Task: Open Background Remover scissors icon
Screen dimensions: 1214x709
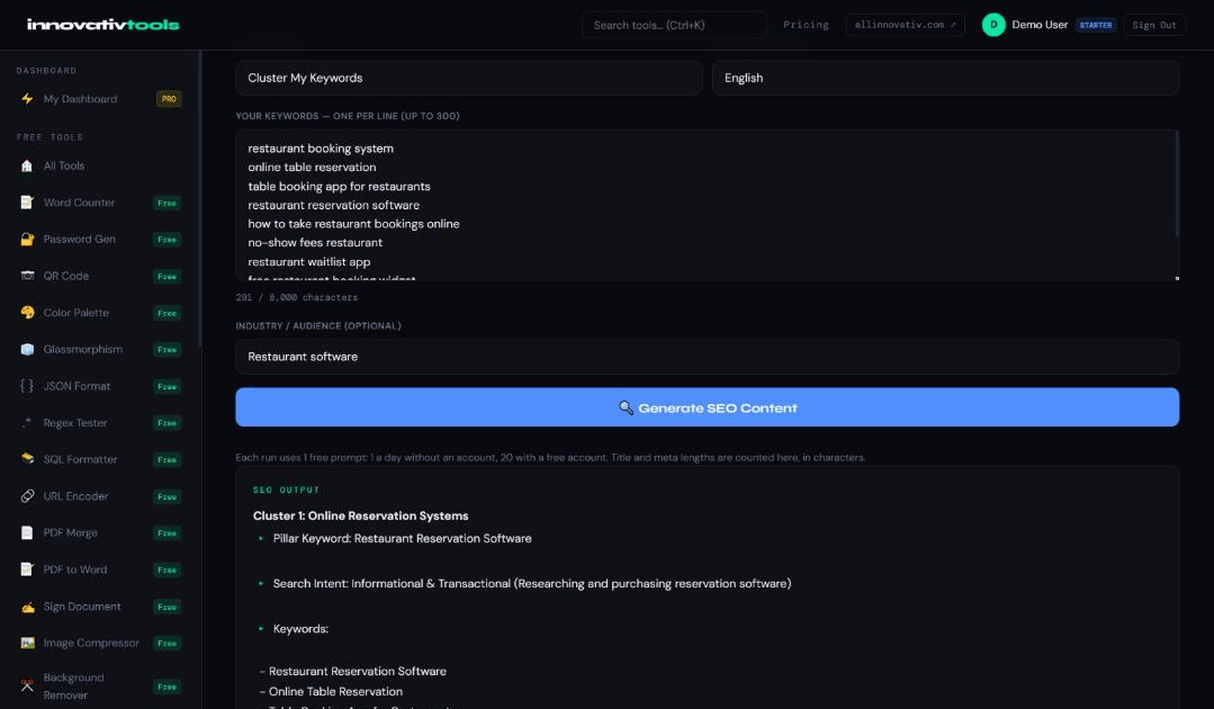Action: coord(27,686)
